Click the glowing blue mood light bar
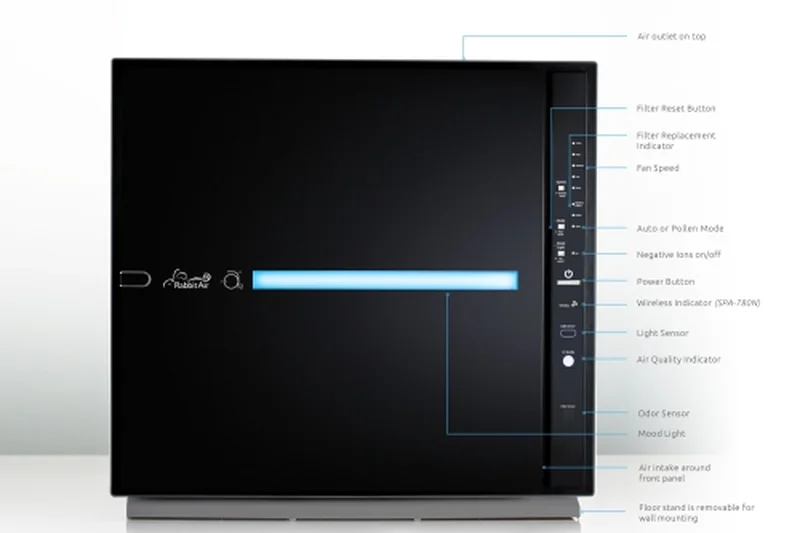This screenshot has height=533, width=800. (385, 280)
